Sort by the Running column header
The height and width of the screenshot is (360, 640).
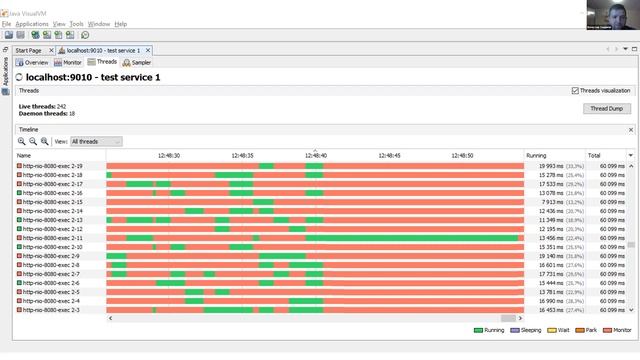(x=555, y=156)
